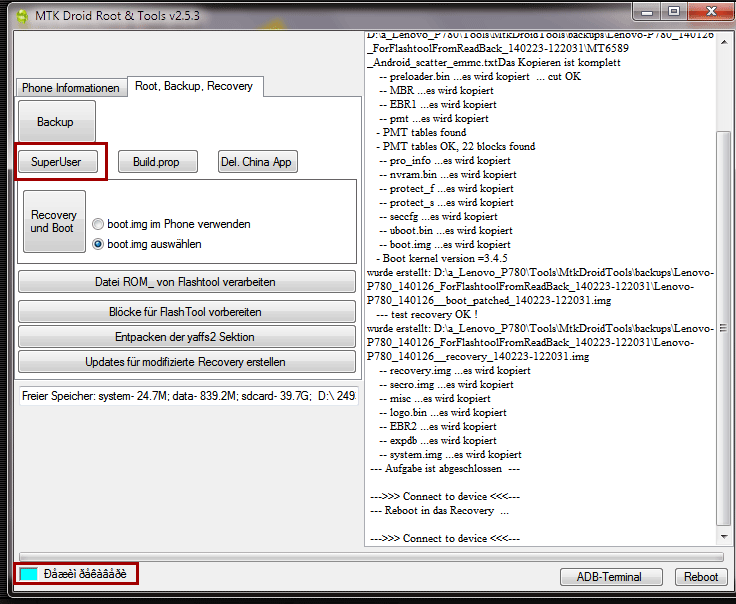Click 'Updates für modifizierte Recovery erstellen'

tap(186, 361)
